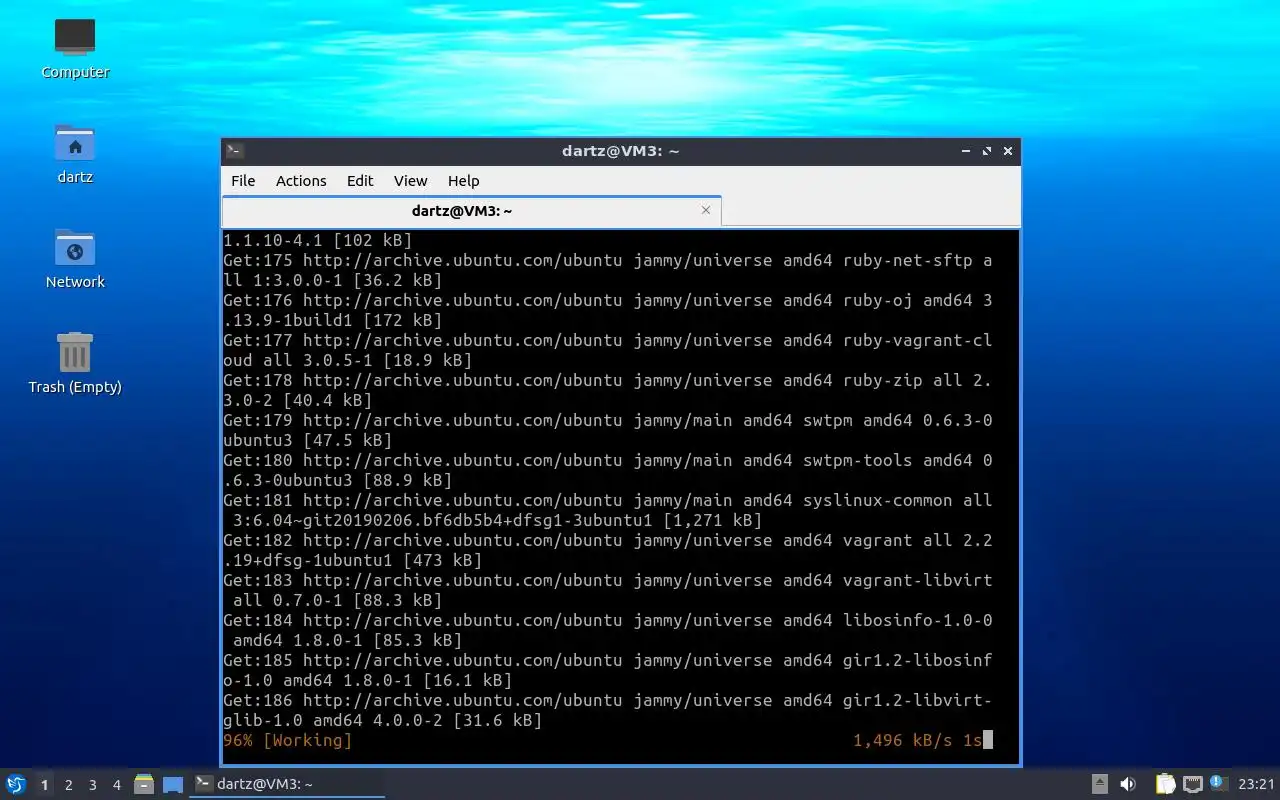Screen dimensions: 1280x800
Task: Click the Get:182 vagrant line in terminal
Action: click(x=607, y=550)
